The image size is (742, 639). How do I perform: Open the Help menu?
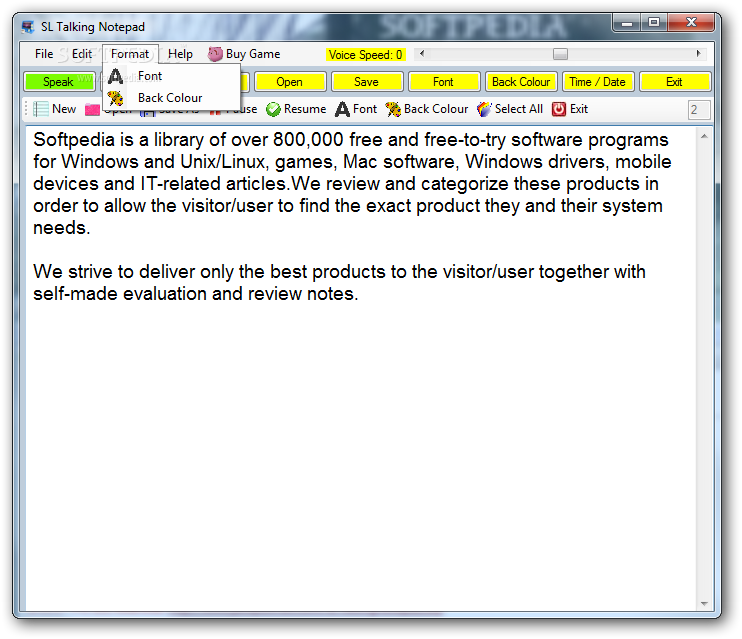point(180,54)
